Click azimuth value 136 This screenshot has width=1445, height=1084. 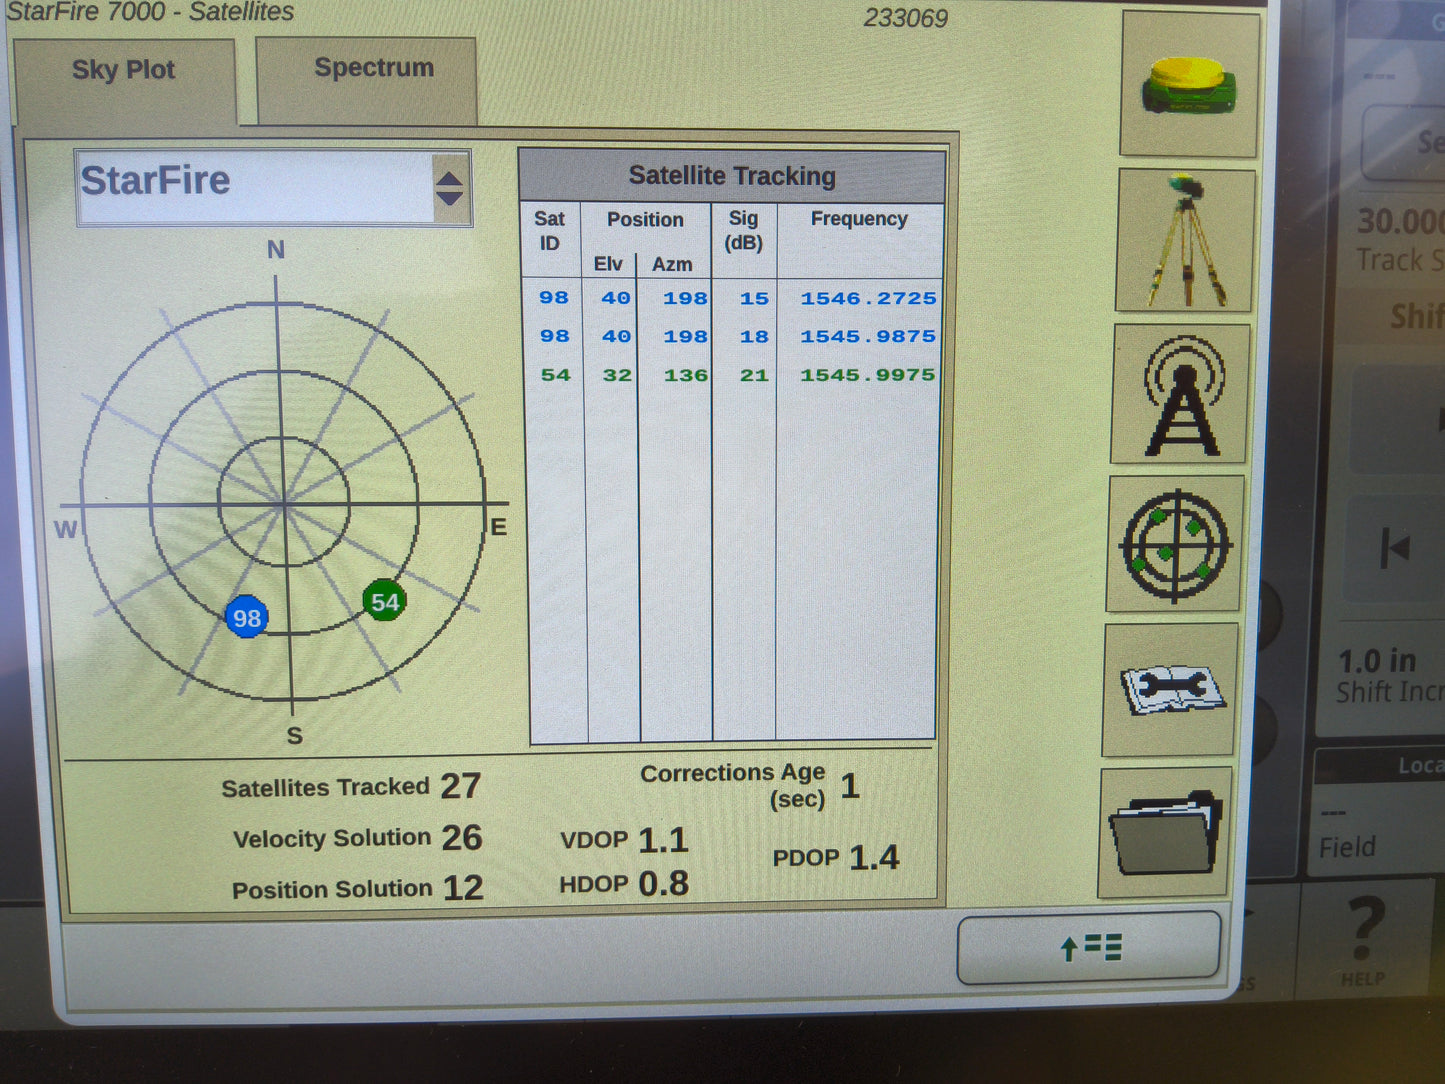pos(686,375)
